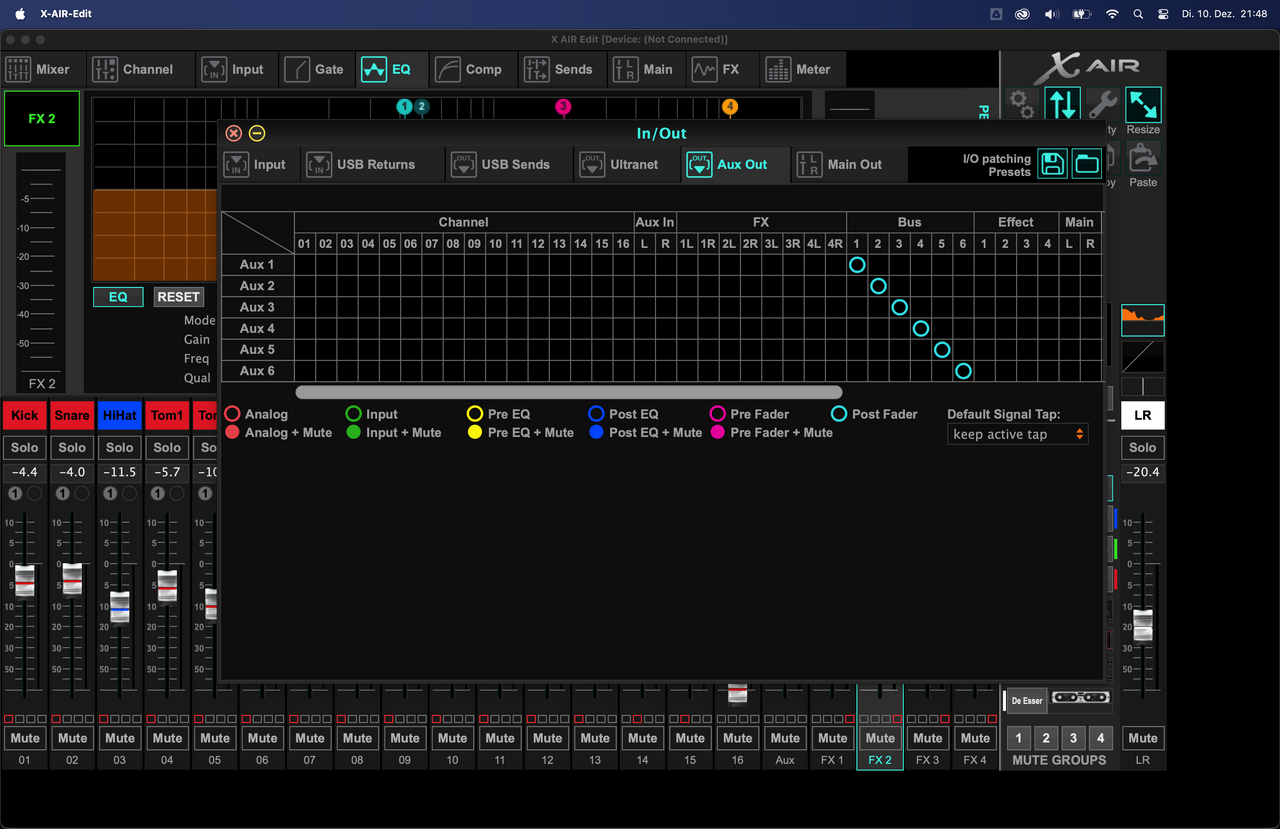Image resolution: width=1280 pixels, height=829 pixels.
Task: Click the Aux 3 row label
Action: click(257, 307)
